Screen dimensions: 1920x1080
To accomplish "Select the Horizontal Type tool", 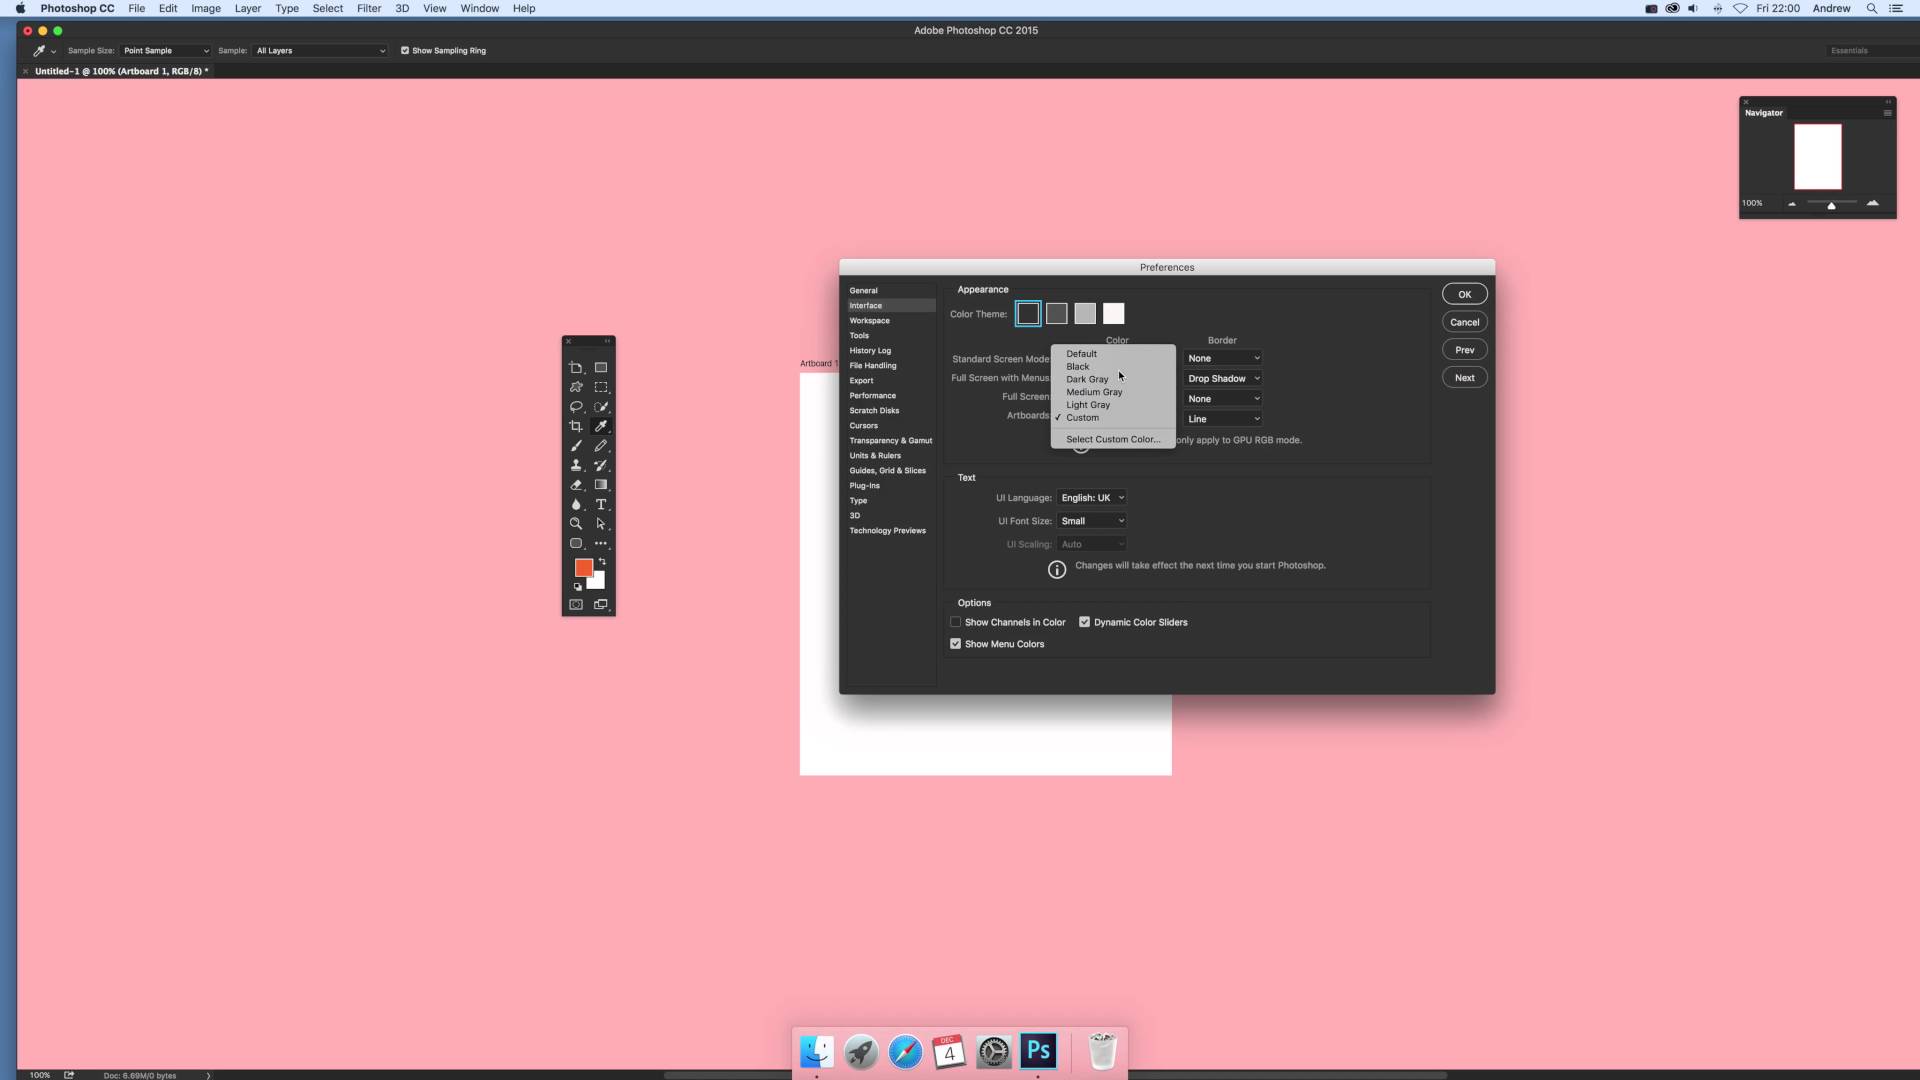I will (x=601, y=504).
